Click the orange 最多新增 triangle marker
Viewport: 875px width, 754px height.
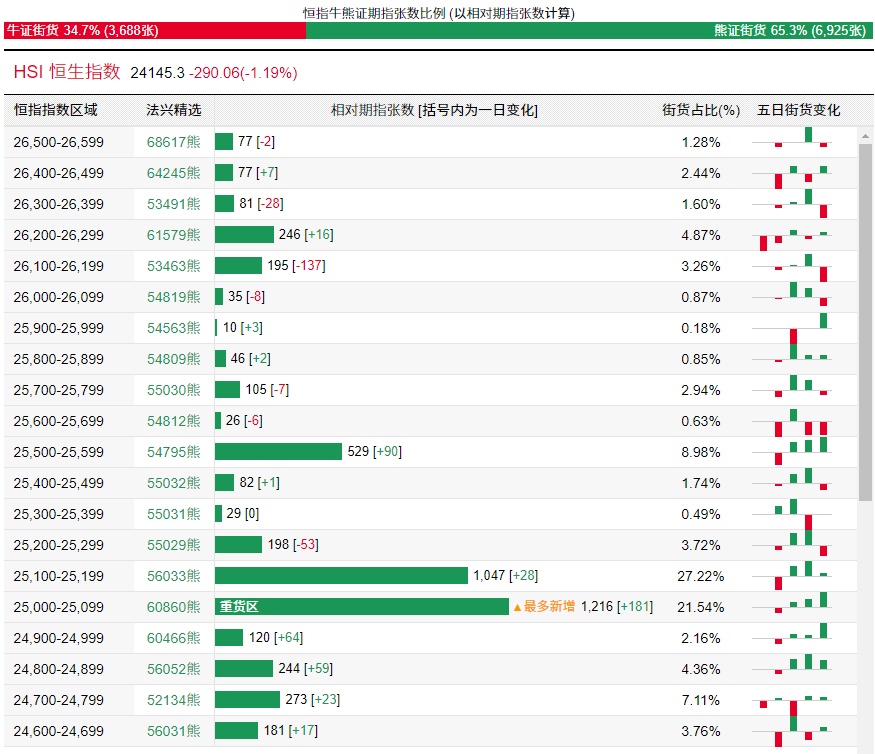(517, 607)
